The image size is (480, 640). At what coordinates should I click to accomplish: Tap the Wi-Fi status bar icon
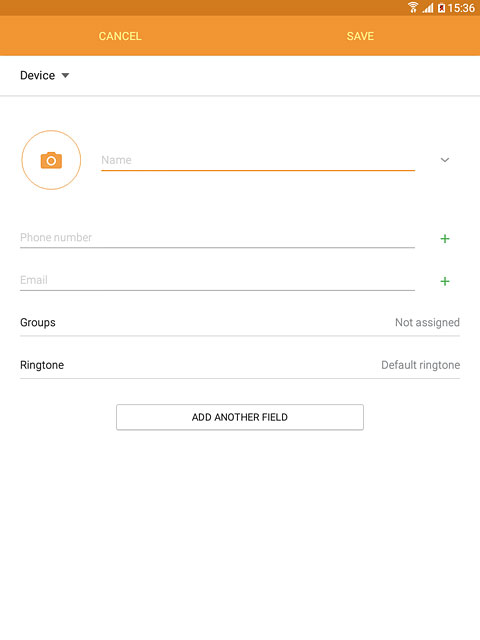pos(413,7)
